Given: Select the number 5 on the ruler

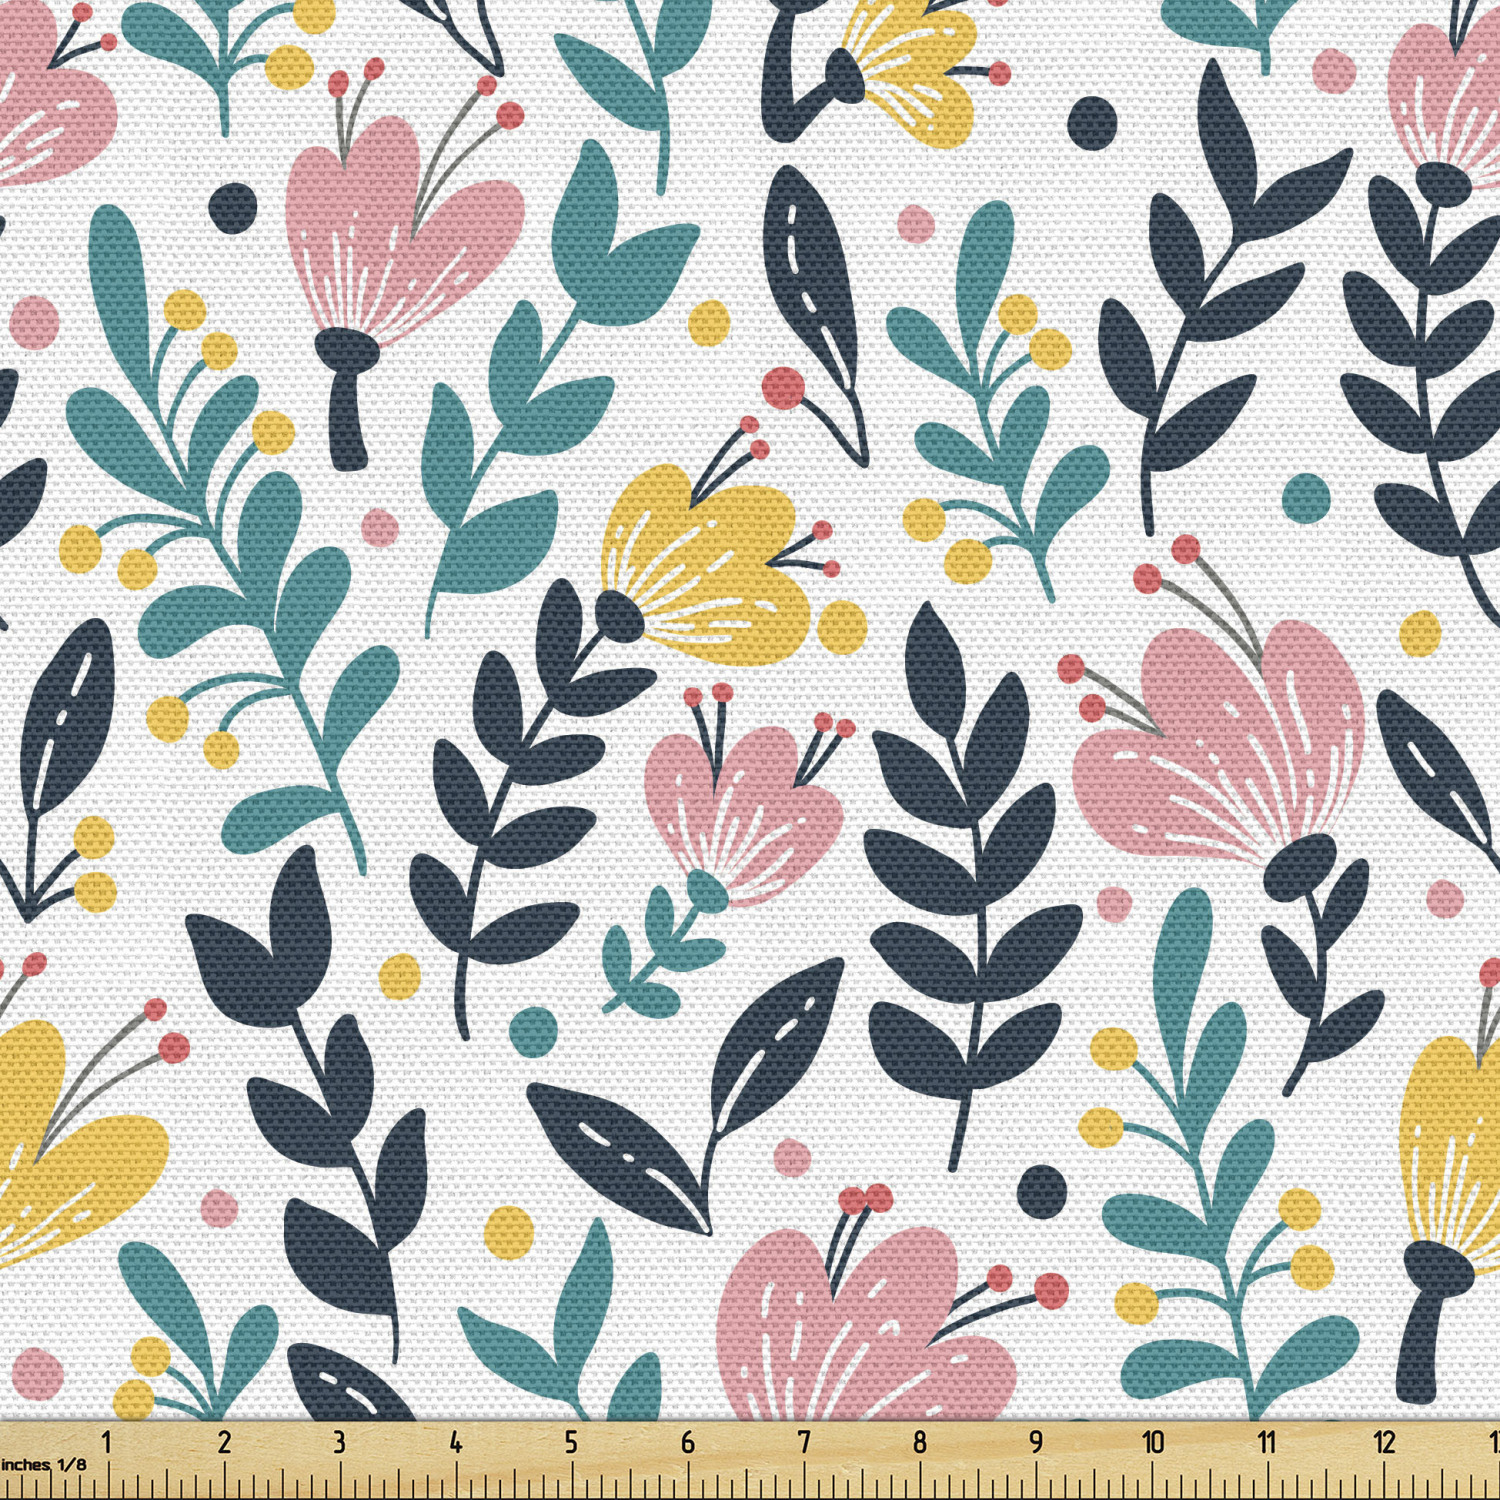Looking at the screenshot, I should (x=571, y=1442).
